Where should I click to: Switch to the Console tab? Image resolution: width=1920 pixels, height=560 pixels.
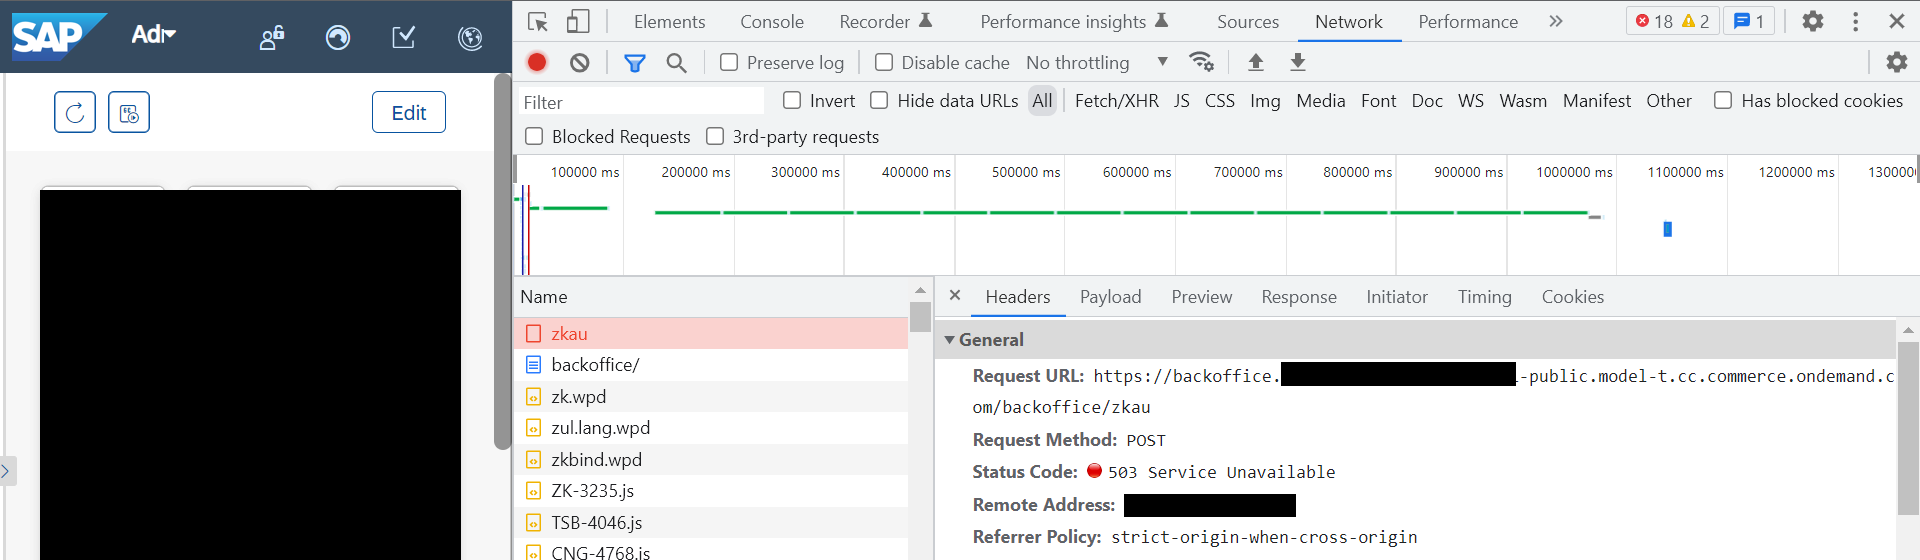[772, 21]
